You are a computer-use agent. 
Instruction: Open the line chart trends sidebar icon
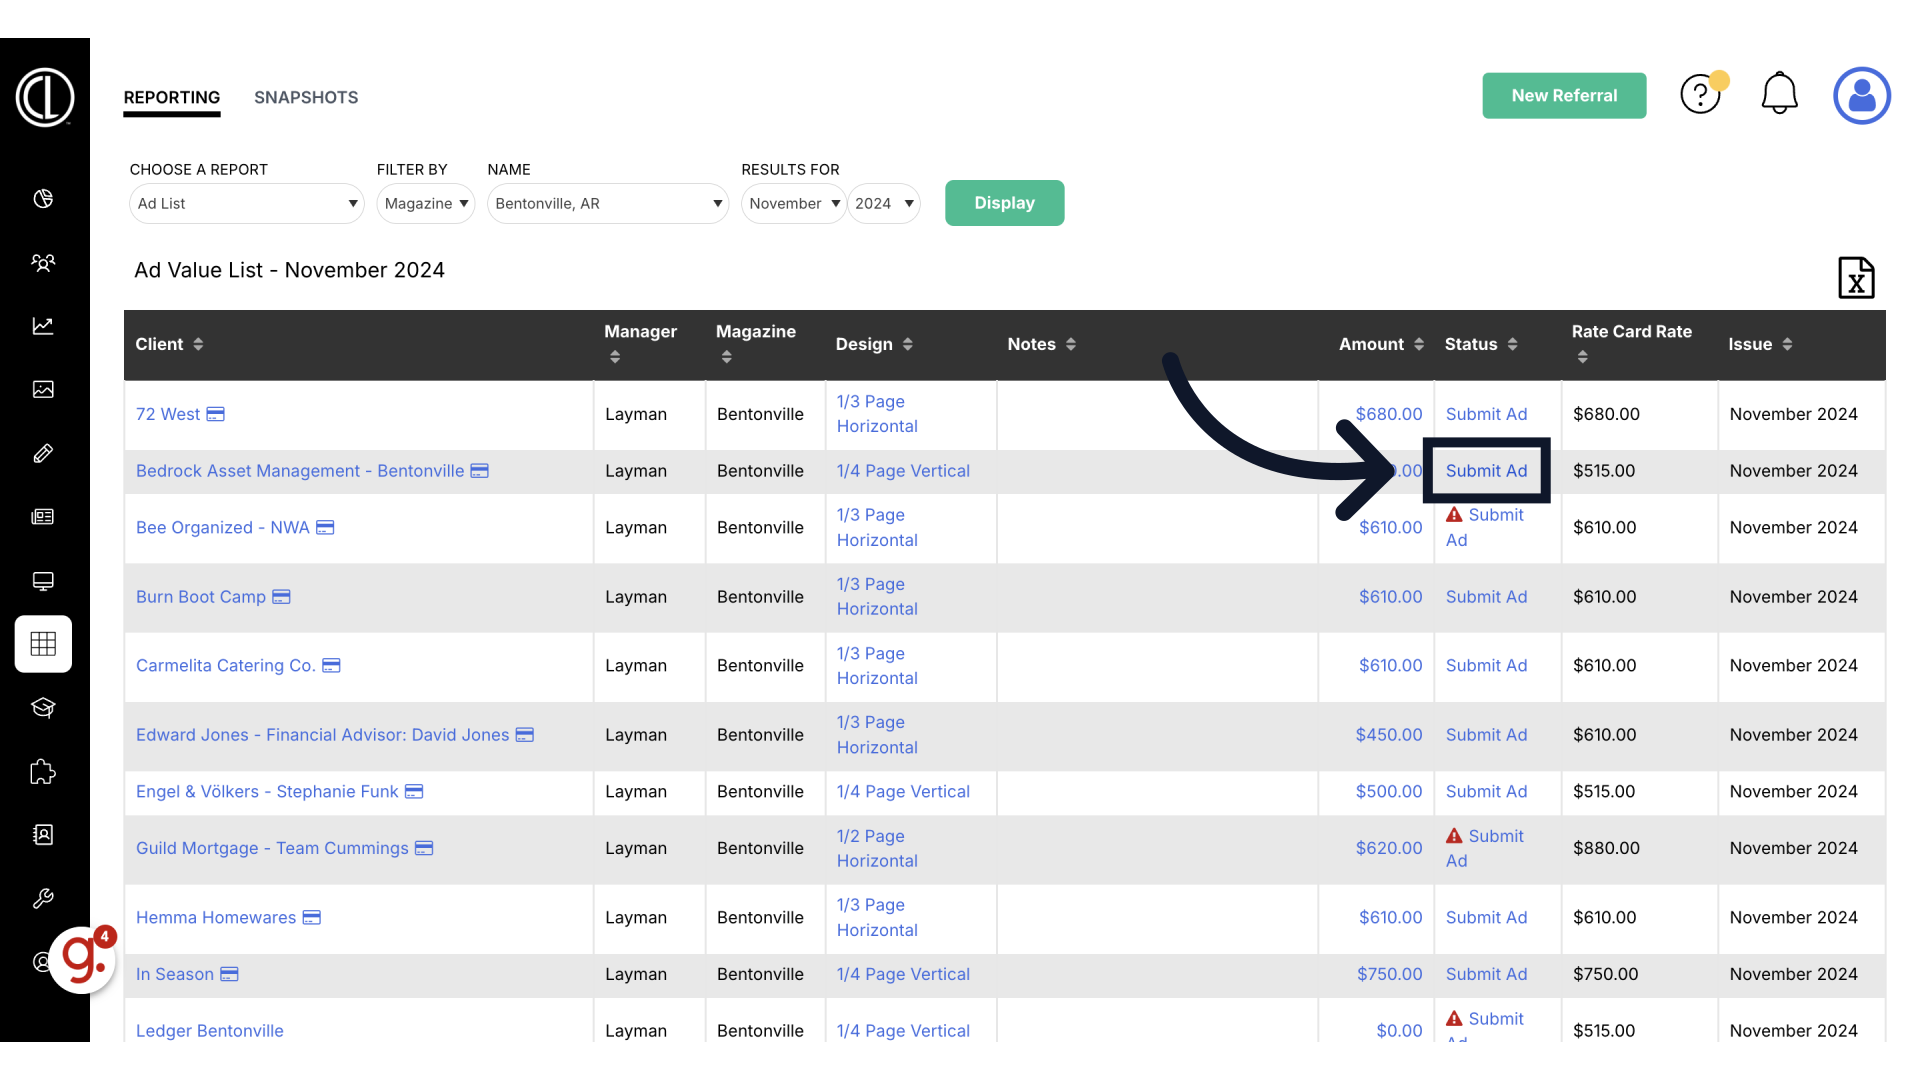(43, 326)
